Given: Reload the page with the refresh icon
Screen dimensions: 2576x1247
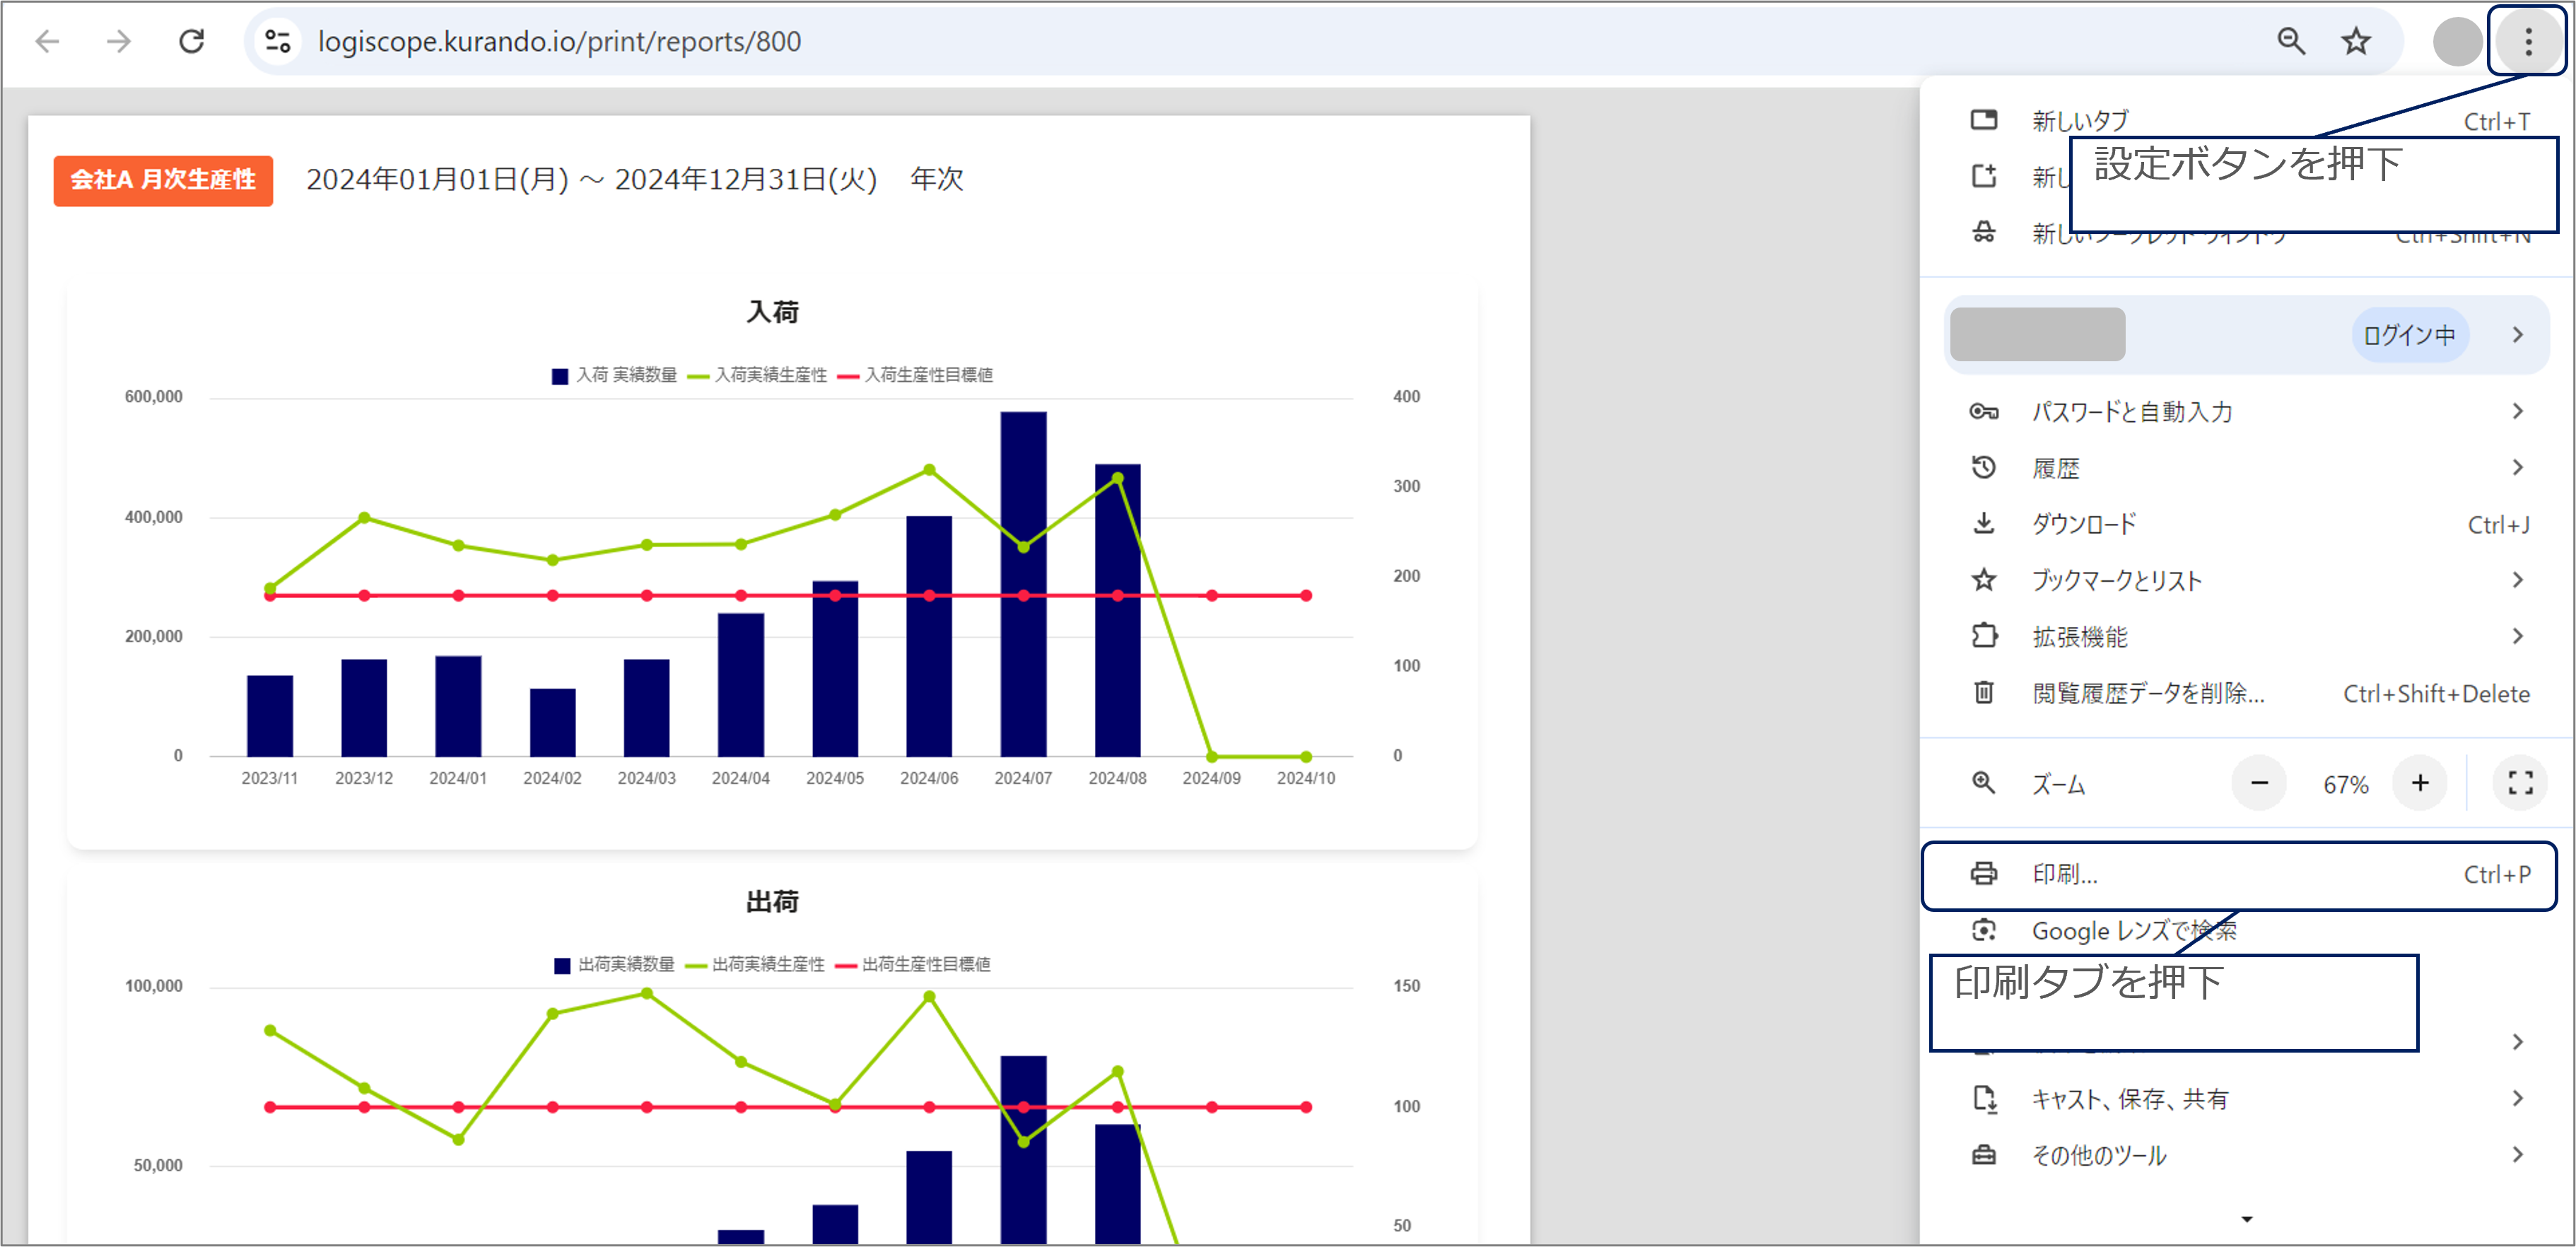Looking at the screenshot, I should click(191, 42).
